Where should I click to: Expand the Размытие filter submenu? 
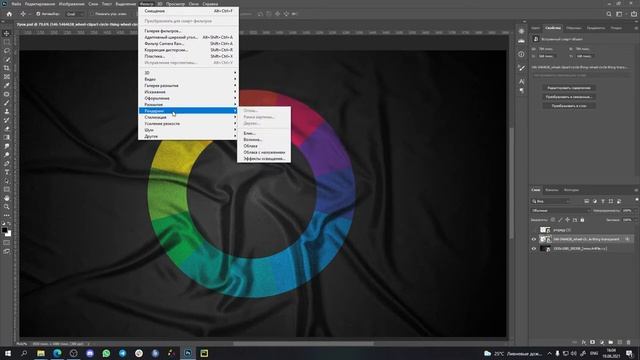(188, 104)
